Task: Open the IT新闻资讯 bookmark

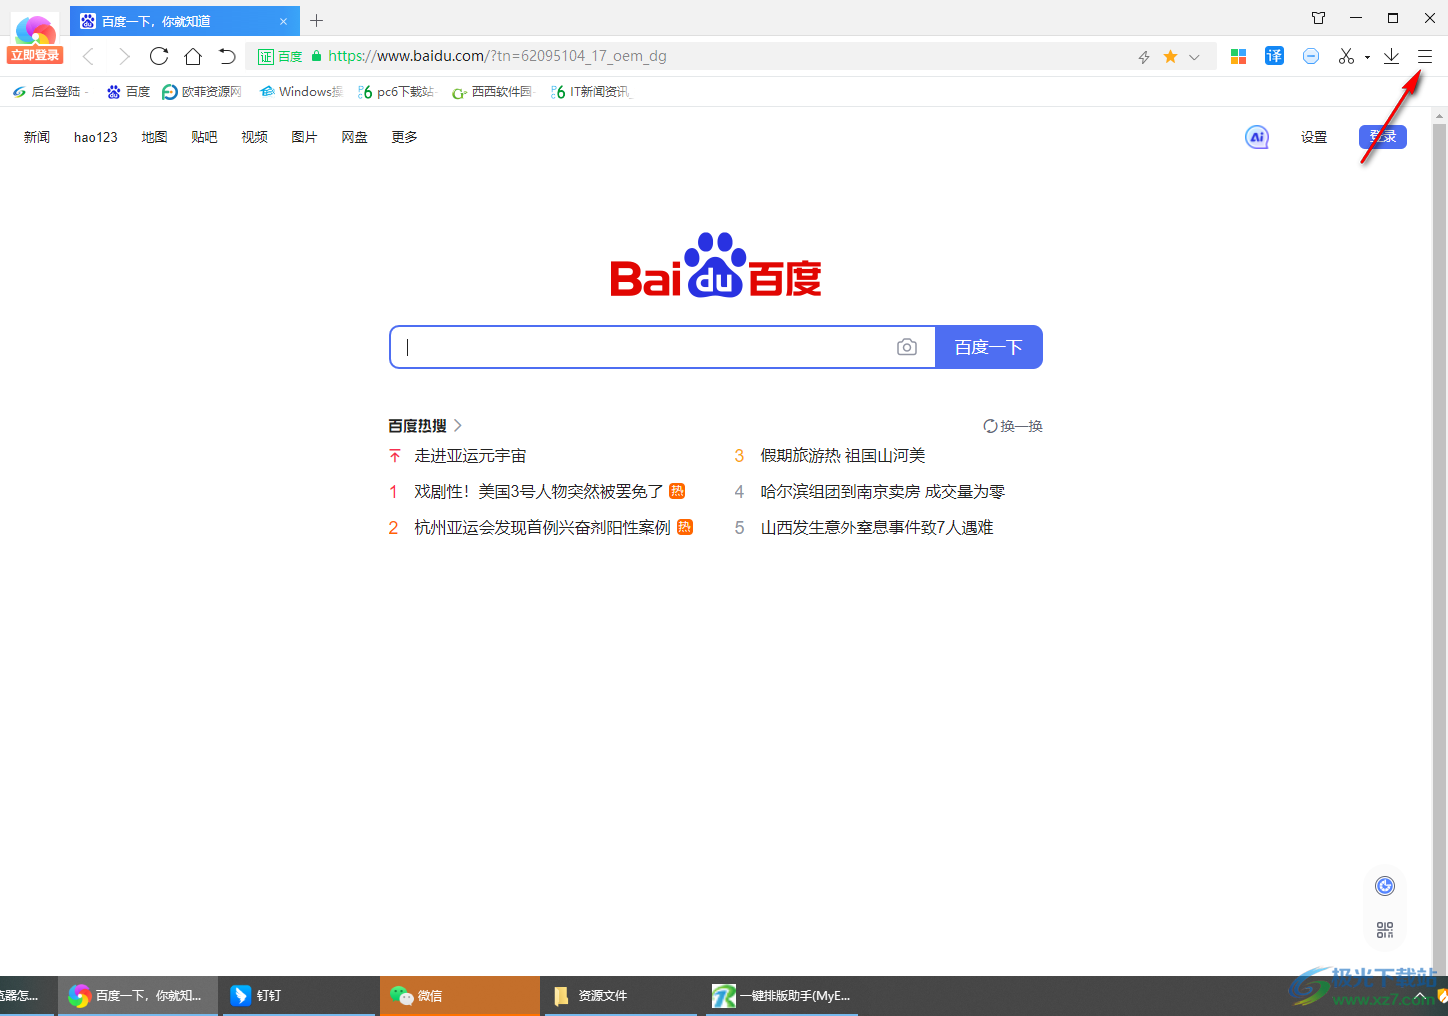Action: (591, 92)
